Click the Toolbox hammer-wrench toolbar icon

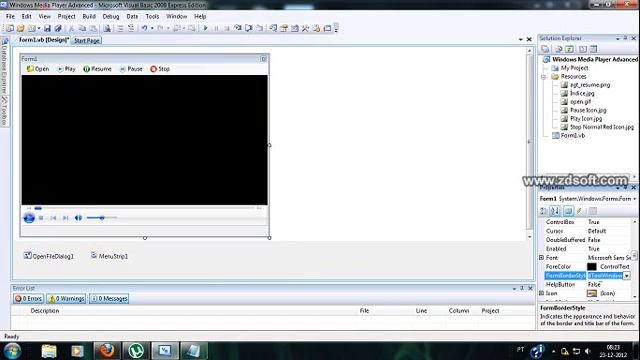[x=305, y=28]
